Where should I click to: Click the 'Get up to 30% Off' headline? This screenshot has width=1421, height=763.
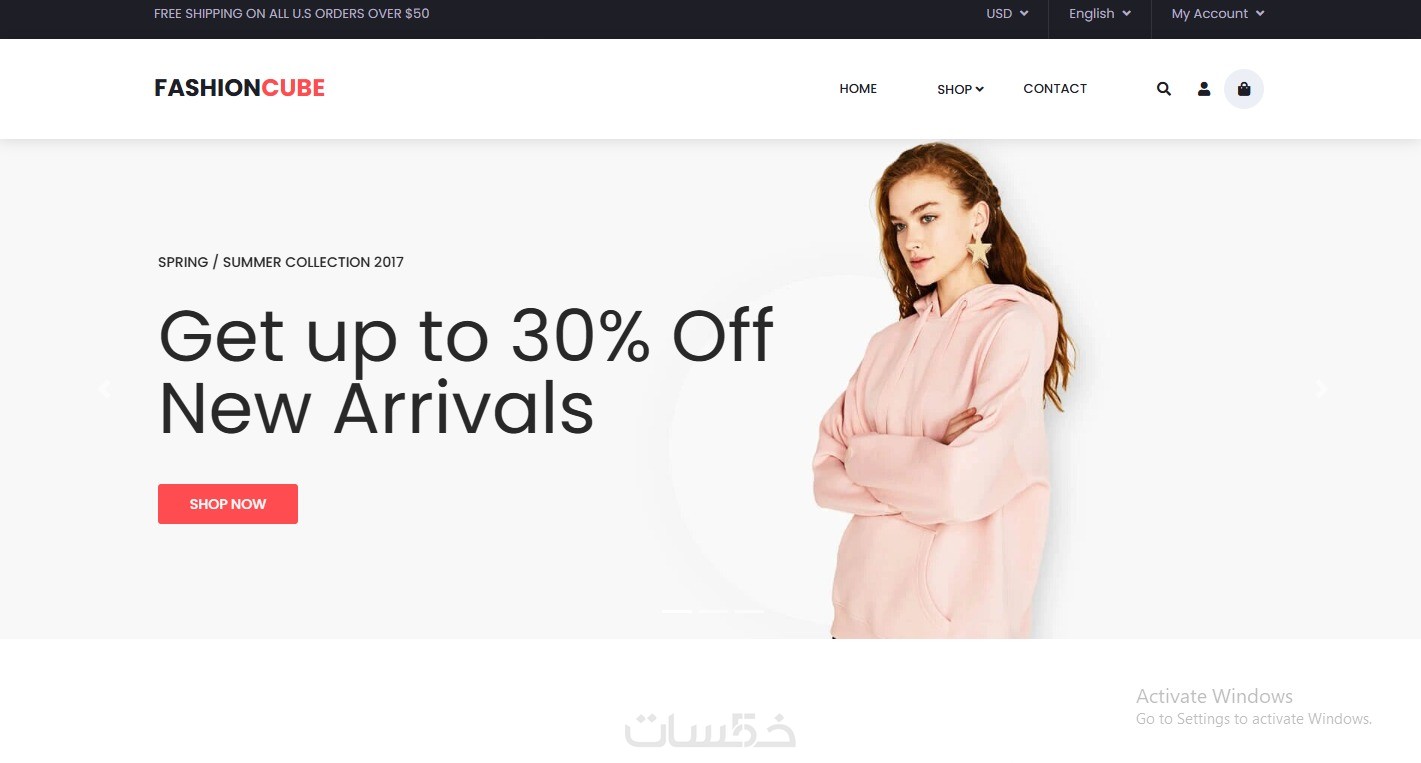coord(466,336)
